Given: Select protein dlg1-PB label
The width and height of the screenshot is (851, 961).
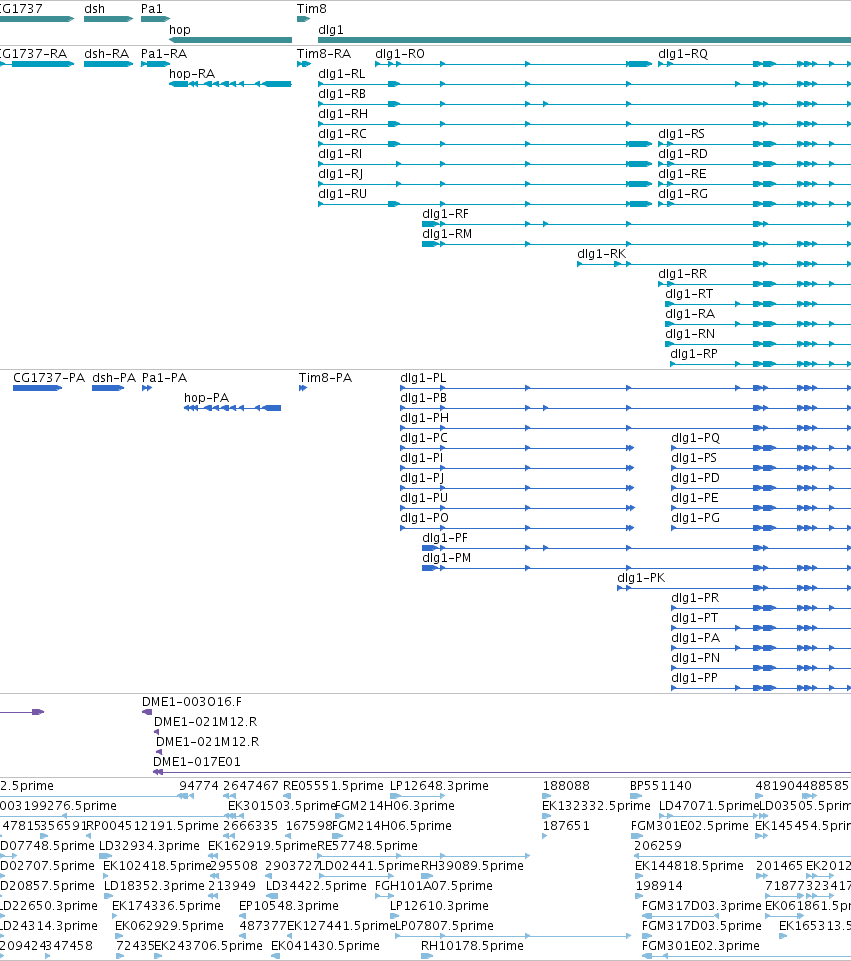Looking at the screenshot, I should coord(423,398).
